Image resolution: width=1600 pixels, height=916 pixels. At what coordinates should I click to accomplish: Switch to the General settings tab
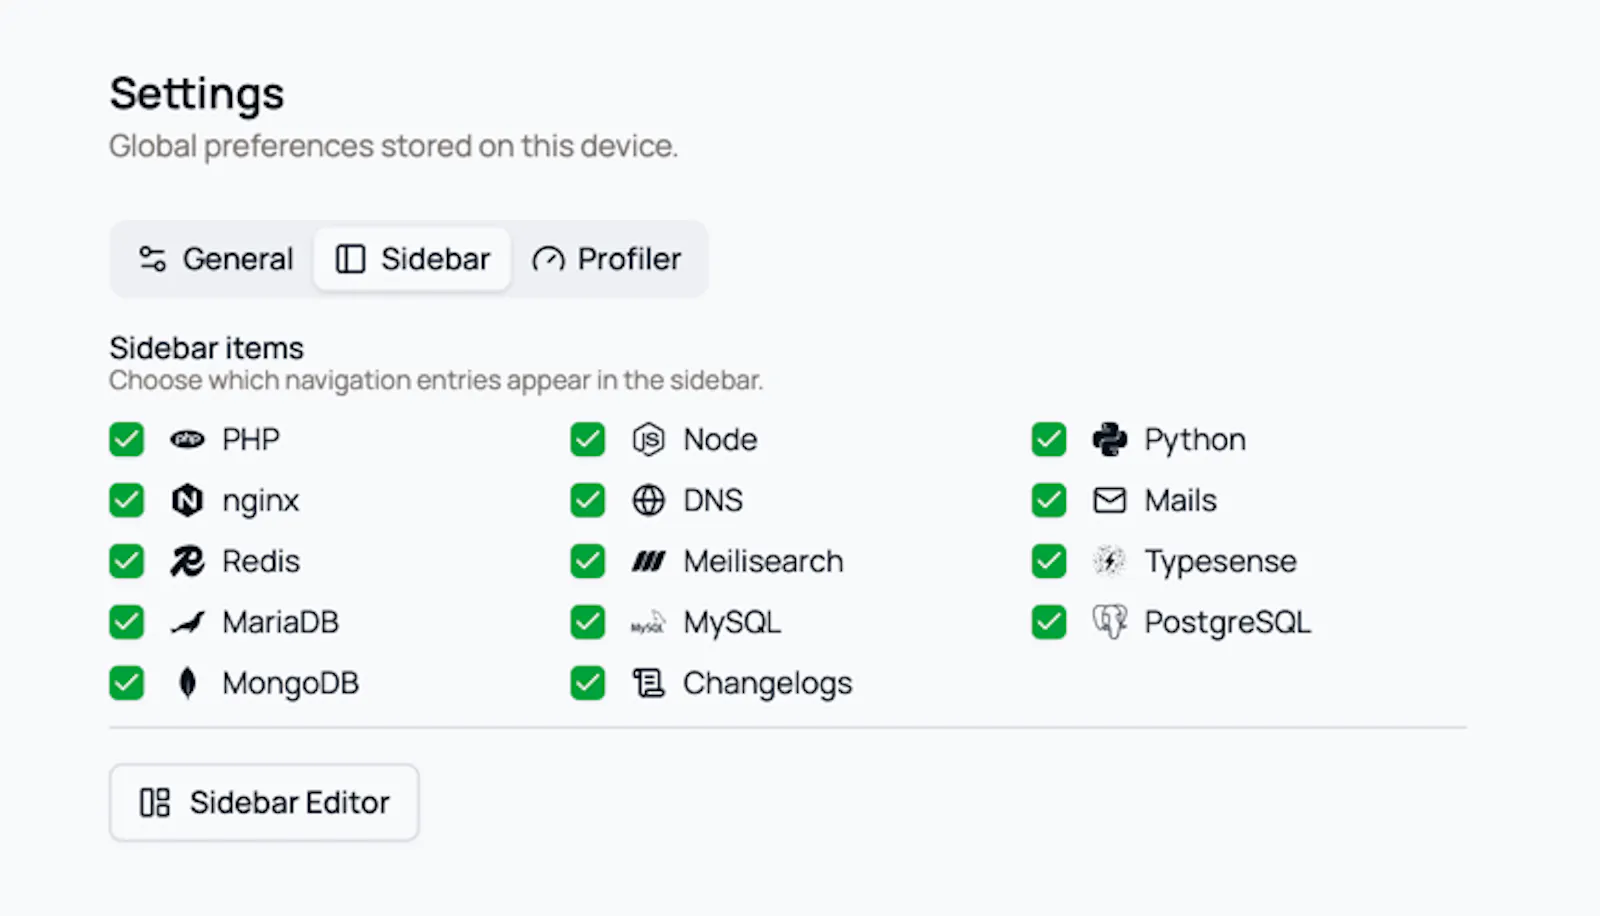pyautogui.click(x=215, y=259)
